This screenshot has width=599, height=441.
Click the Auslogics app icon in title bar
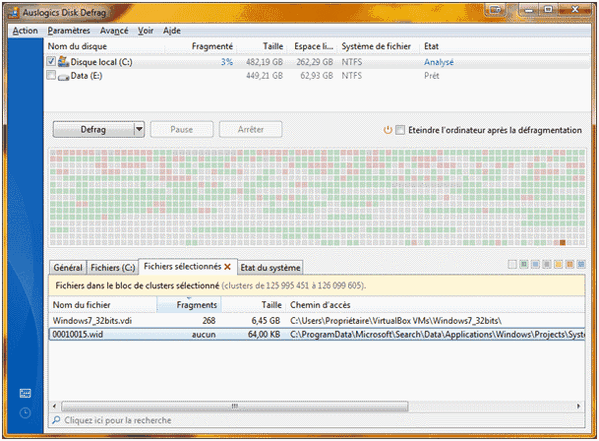13,13
